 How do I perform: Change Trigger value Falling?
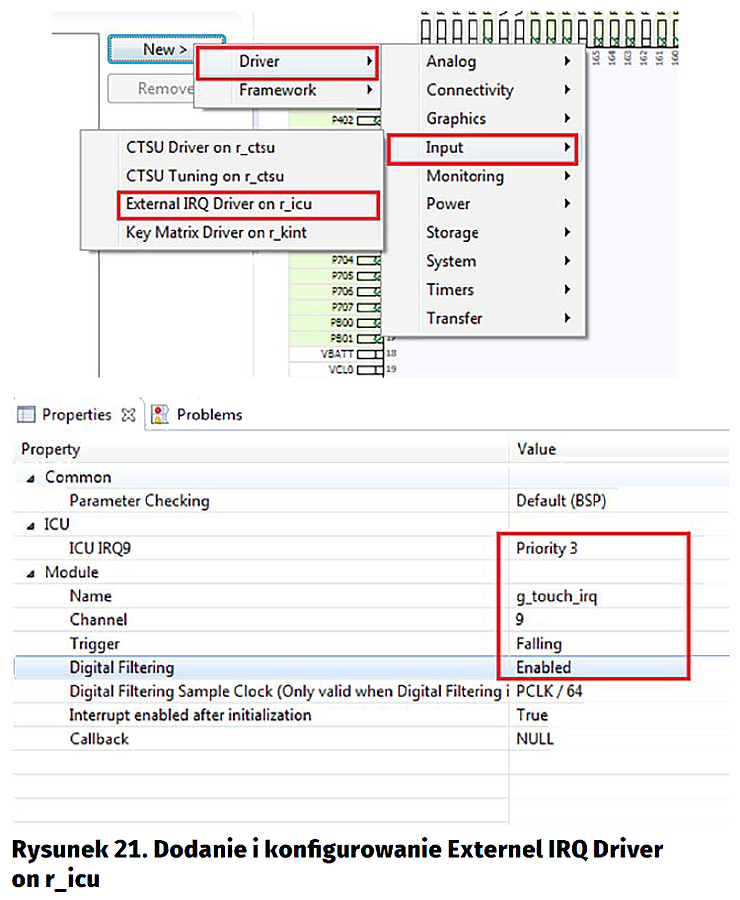[539, 644]
